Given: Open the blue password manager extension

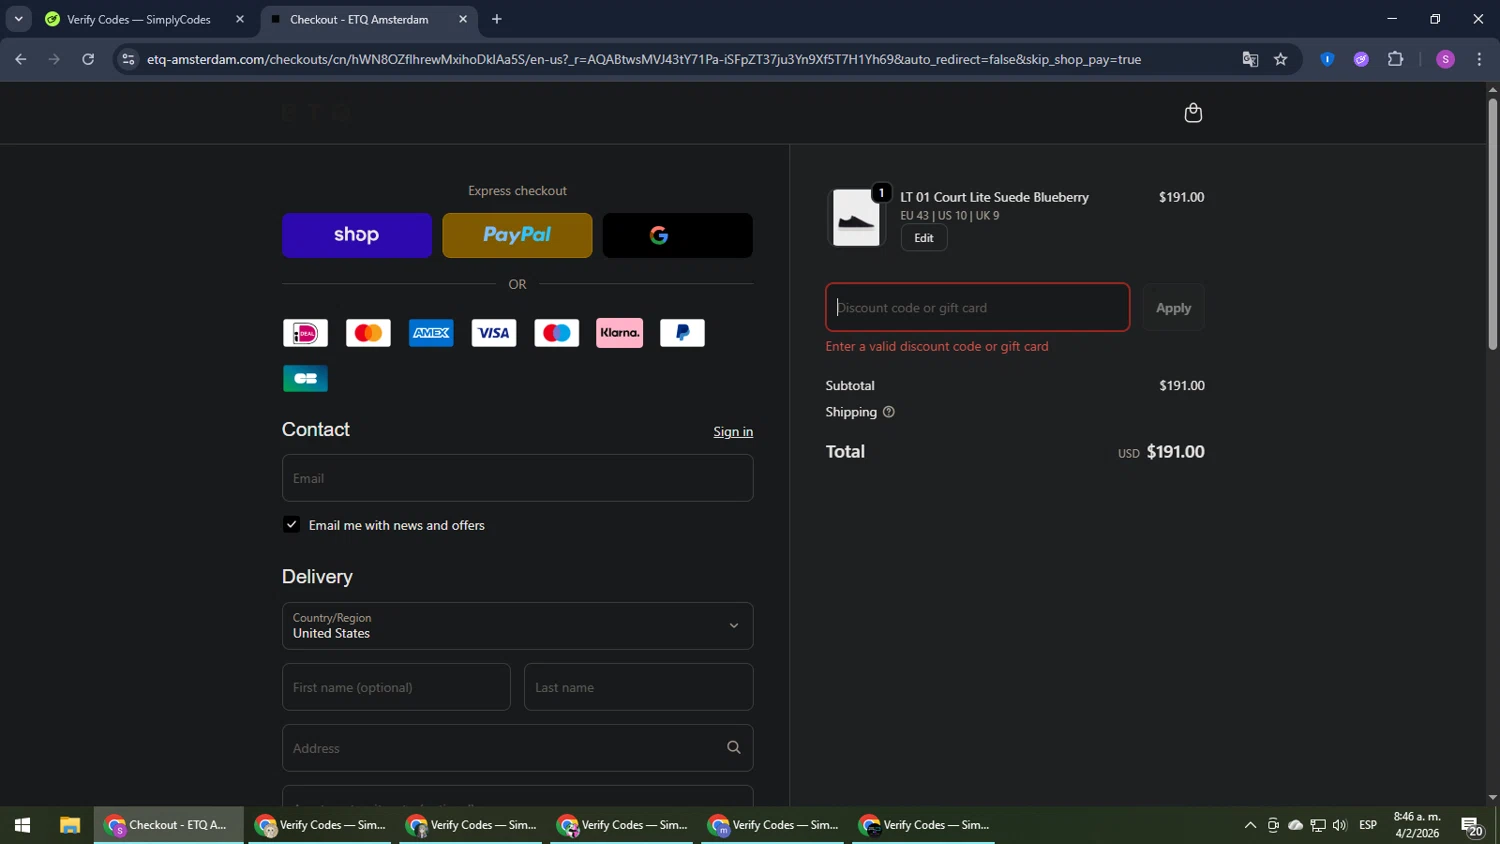Looking at the screenshot, I should [1327, 59].
